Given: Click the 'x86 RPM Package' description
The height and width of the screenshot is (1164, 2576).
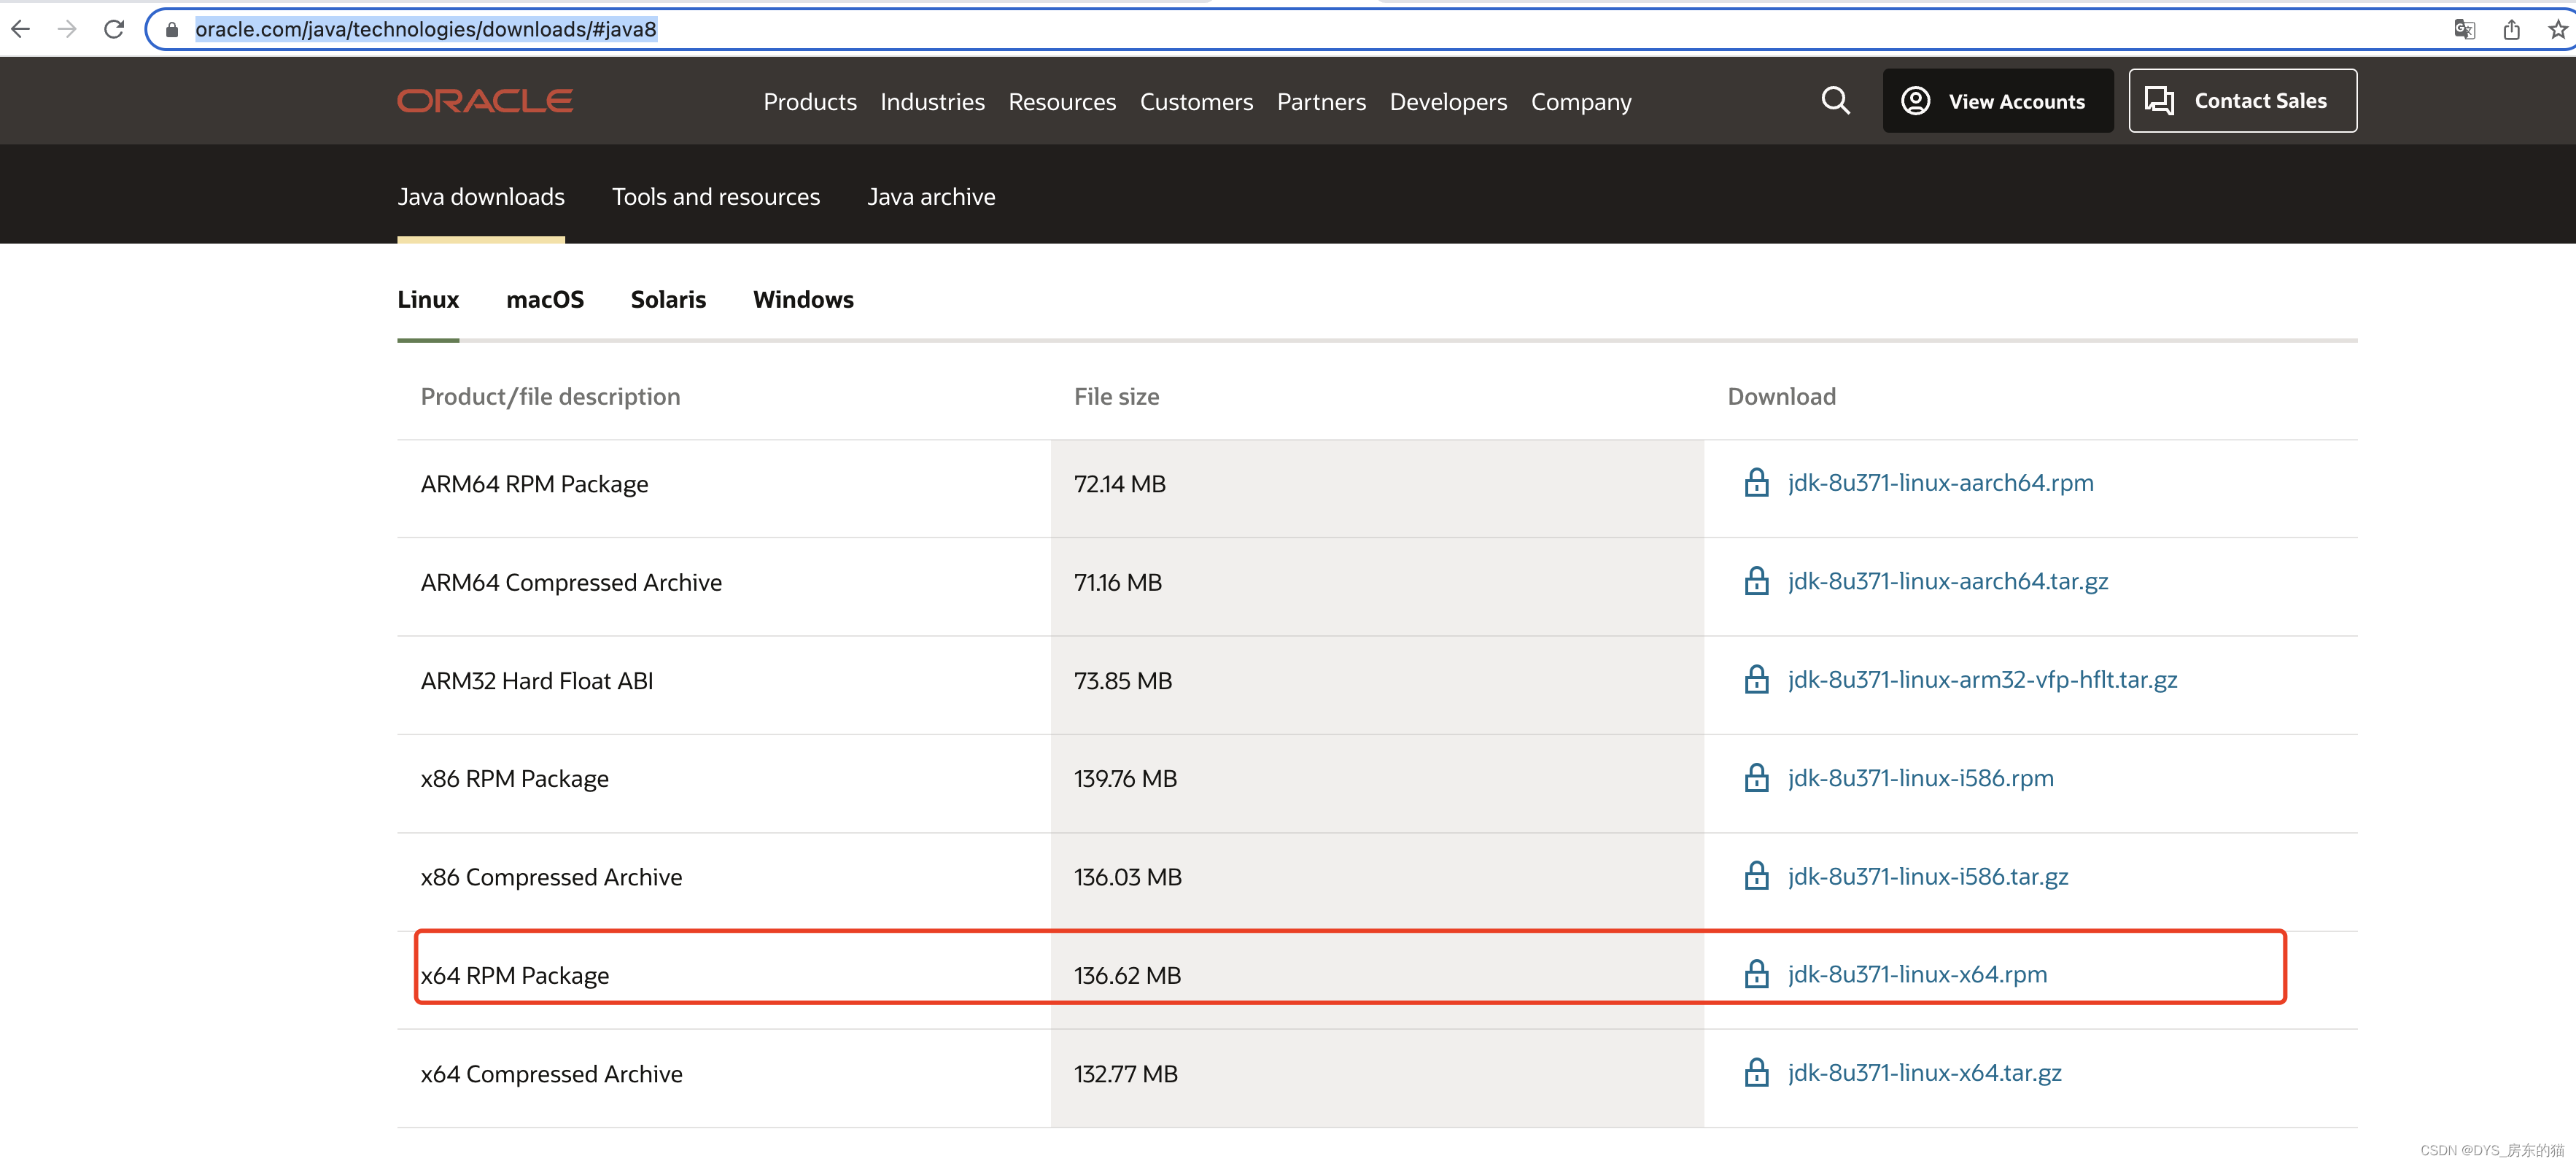Looking at the screenshot, I should 514,779.
